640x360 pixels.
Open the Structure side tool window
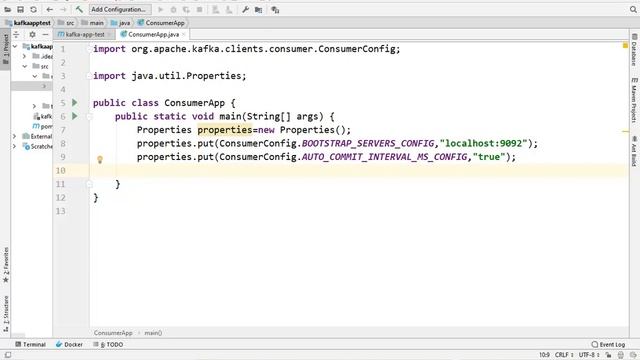point(5,313)
